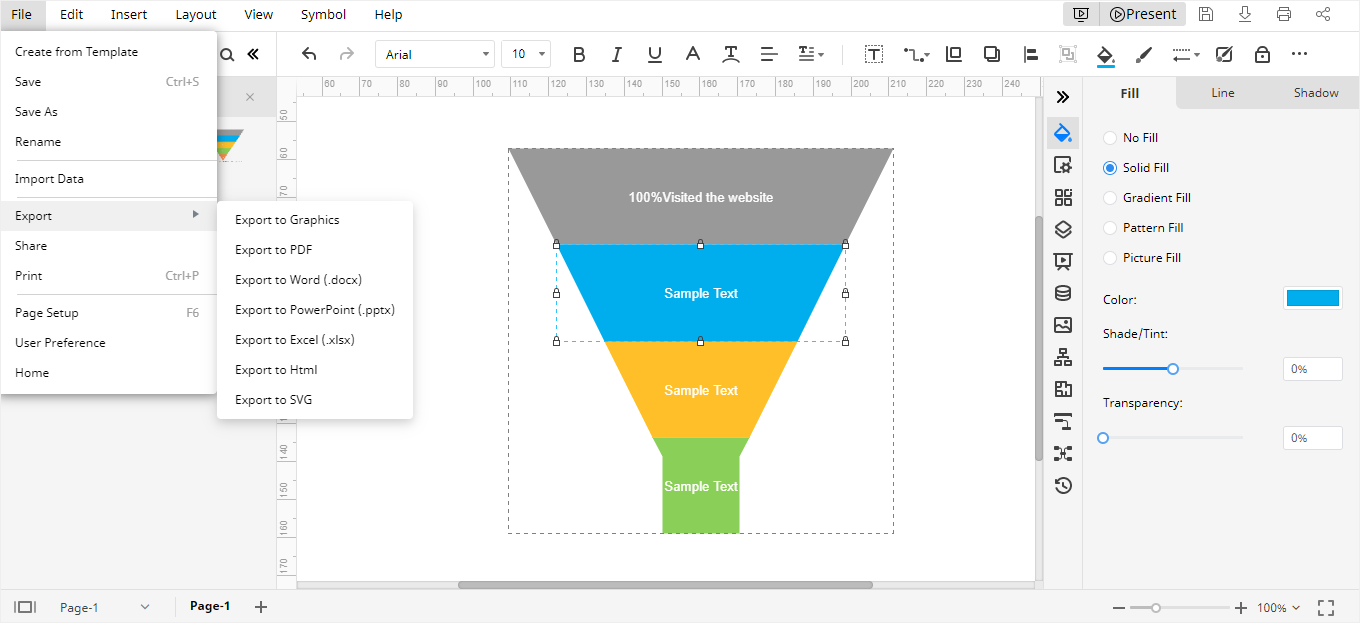Click the lock icon in toolbar
Screen dimensions: 1360x623
(1262, 54)
